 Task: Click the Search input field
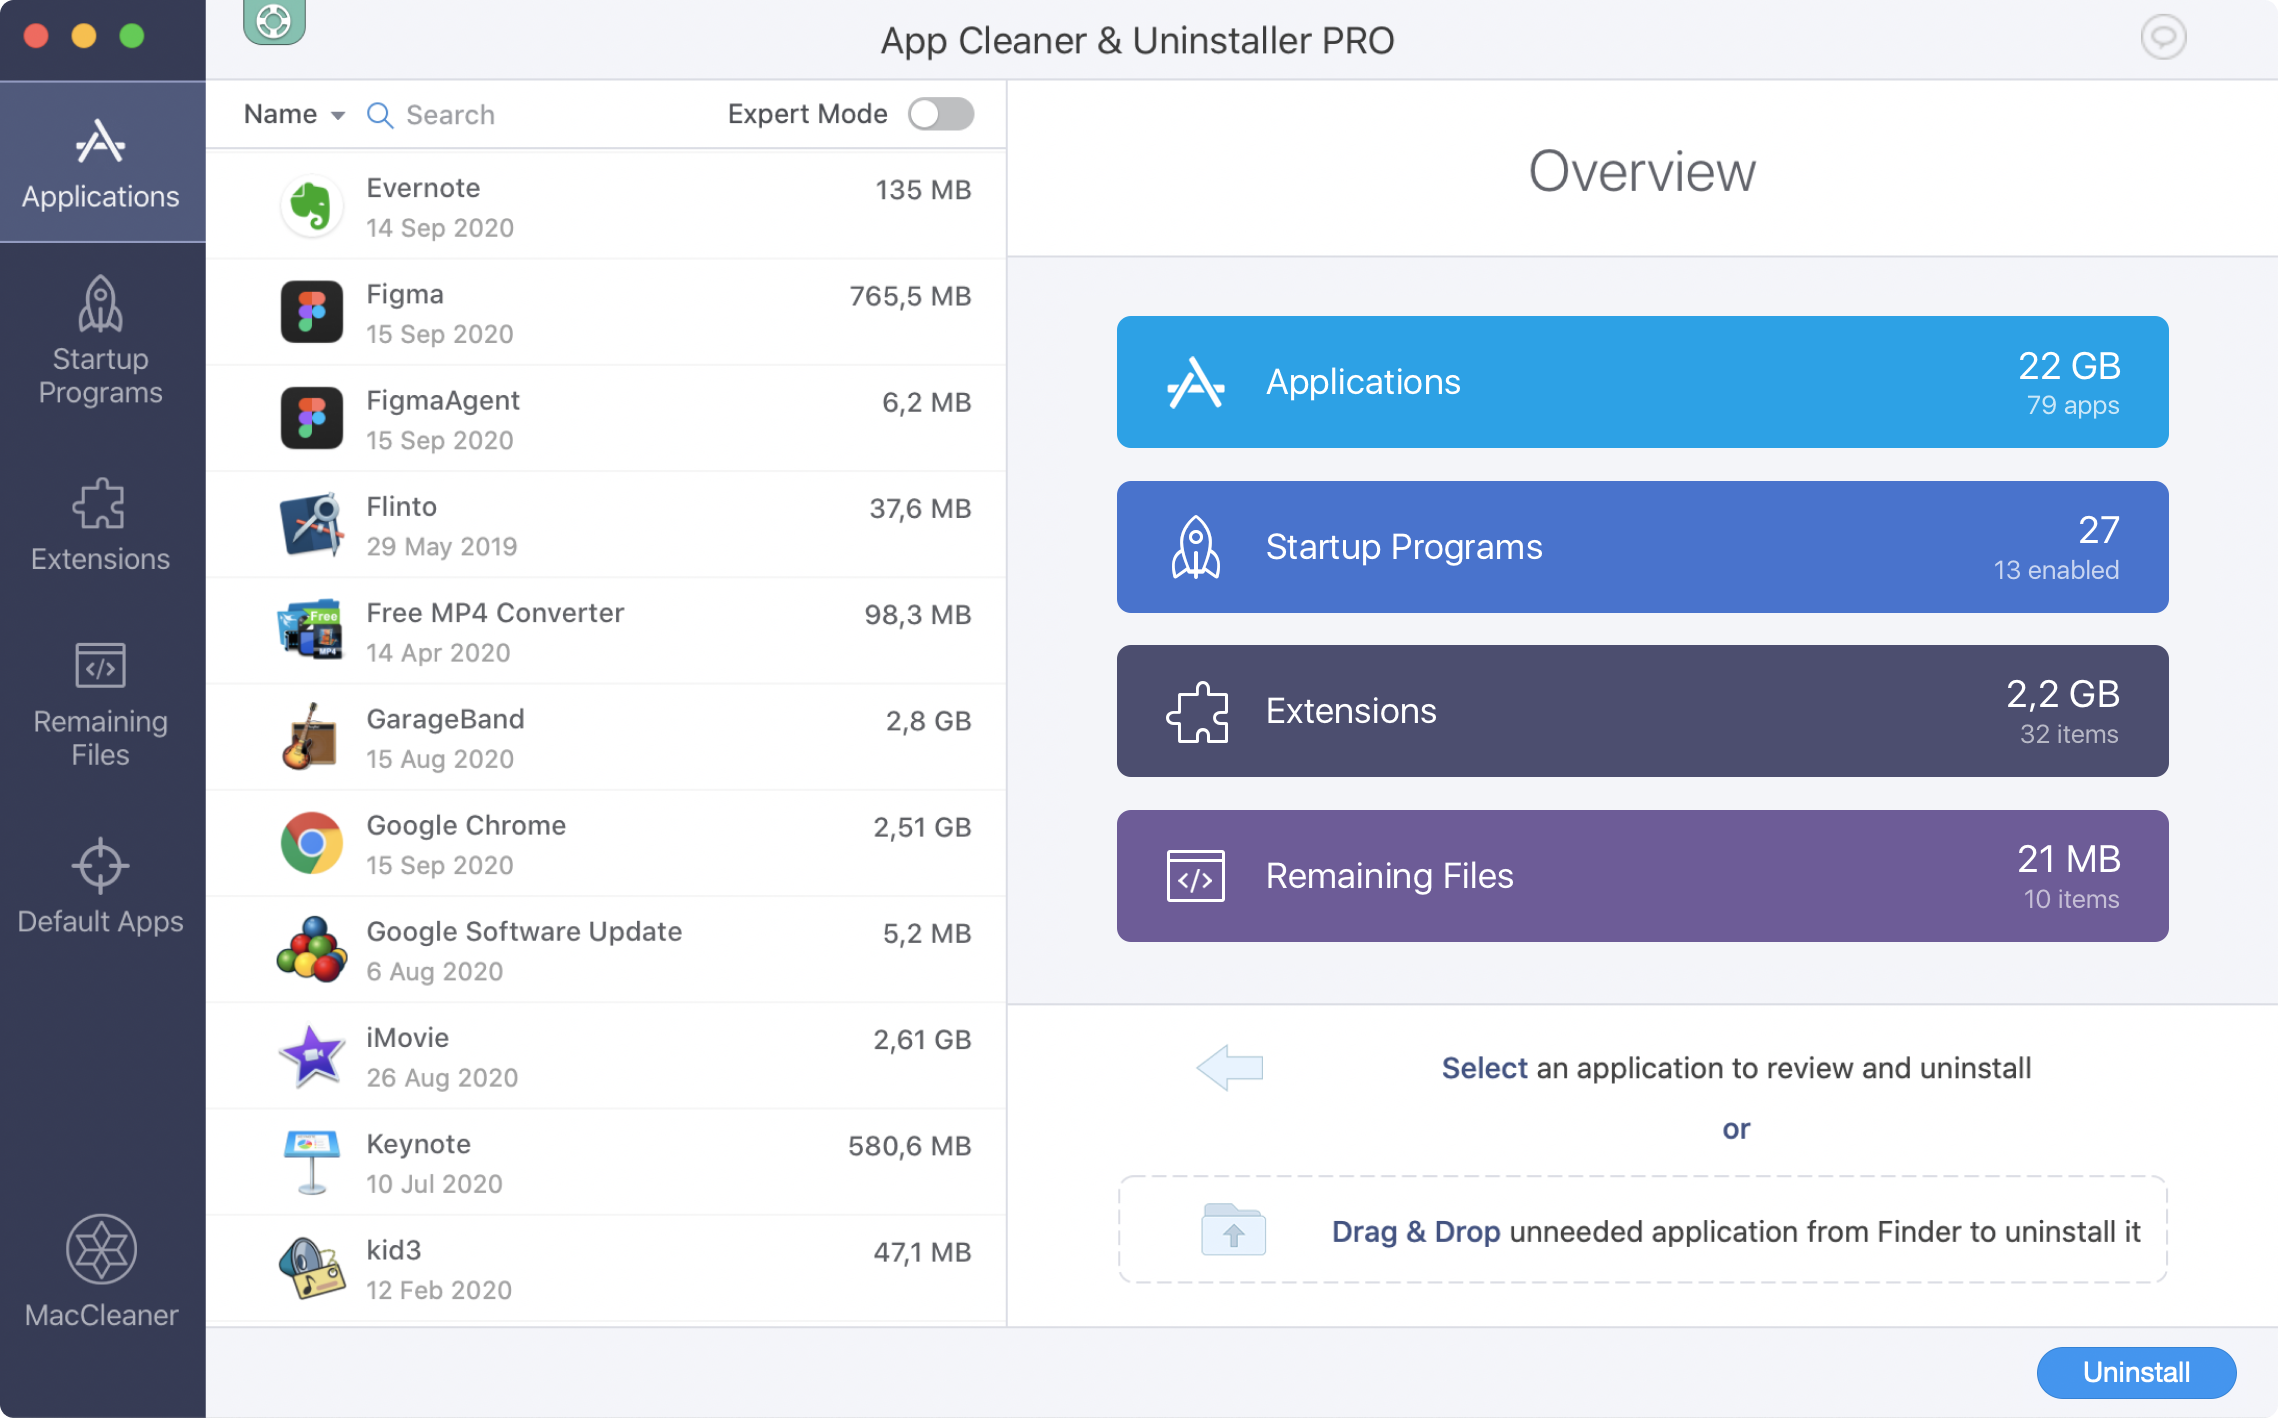coord(523,114)
